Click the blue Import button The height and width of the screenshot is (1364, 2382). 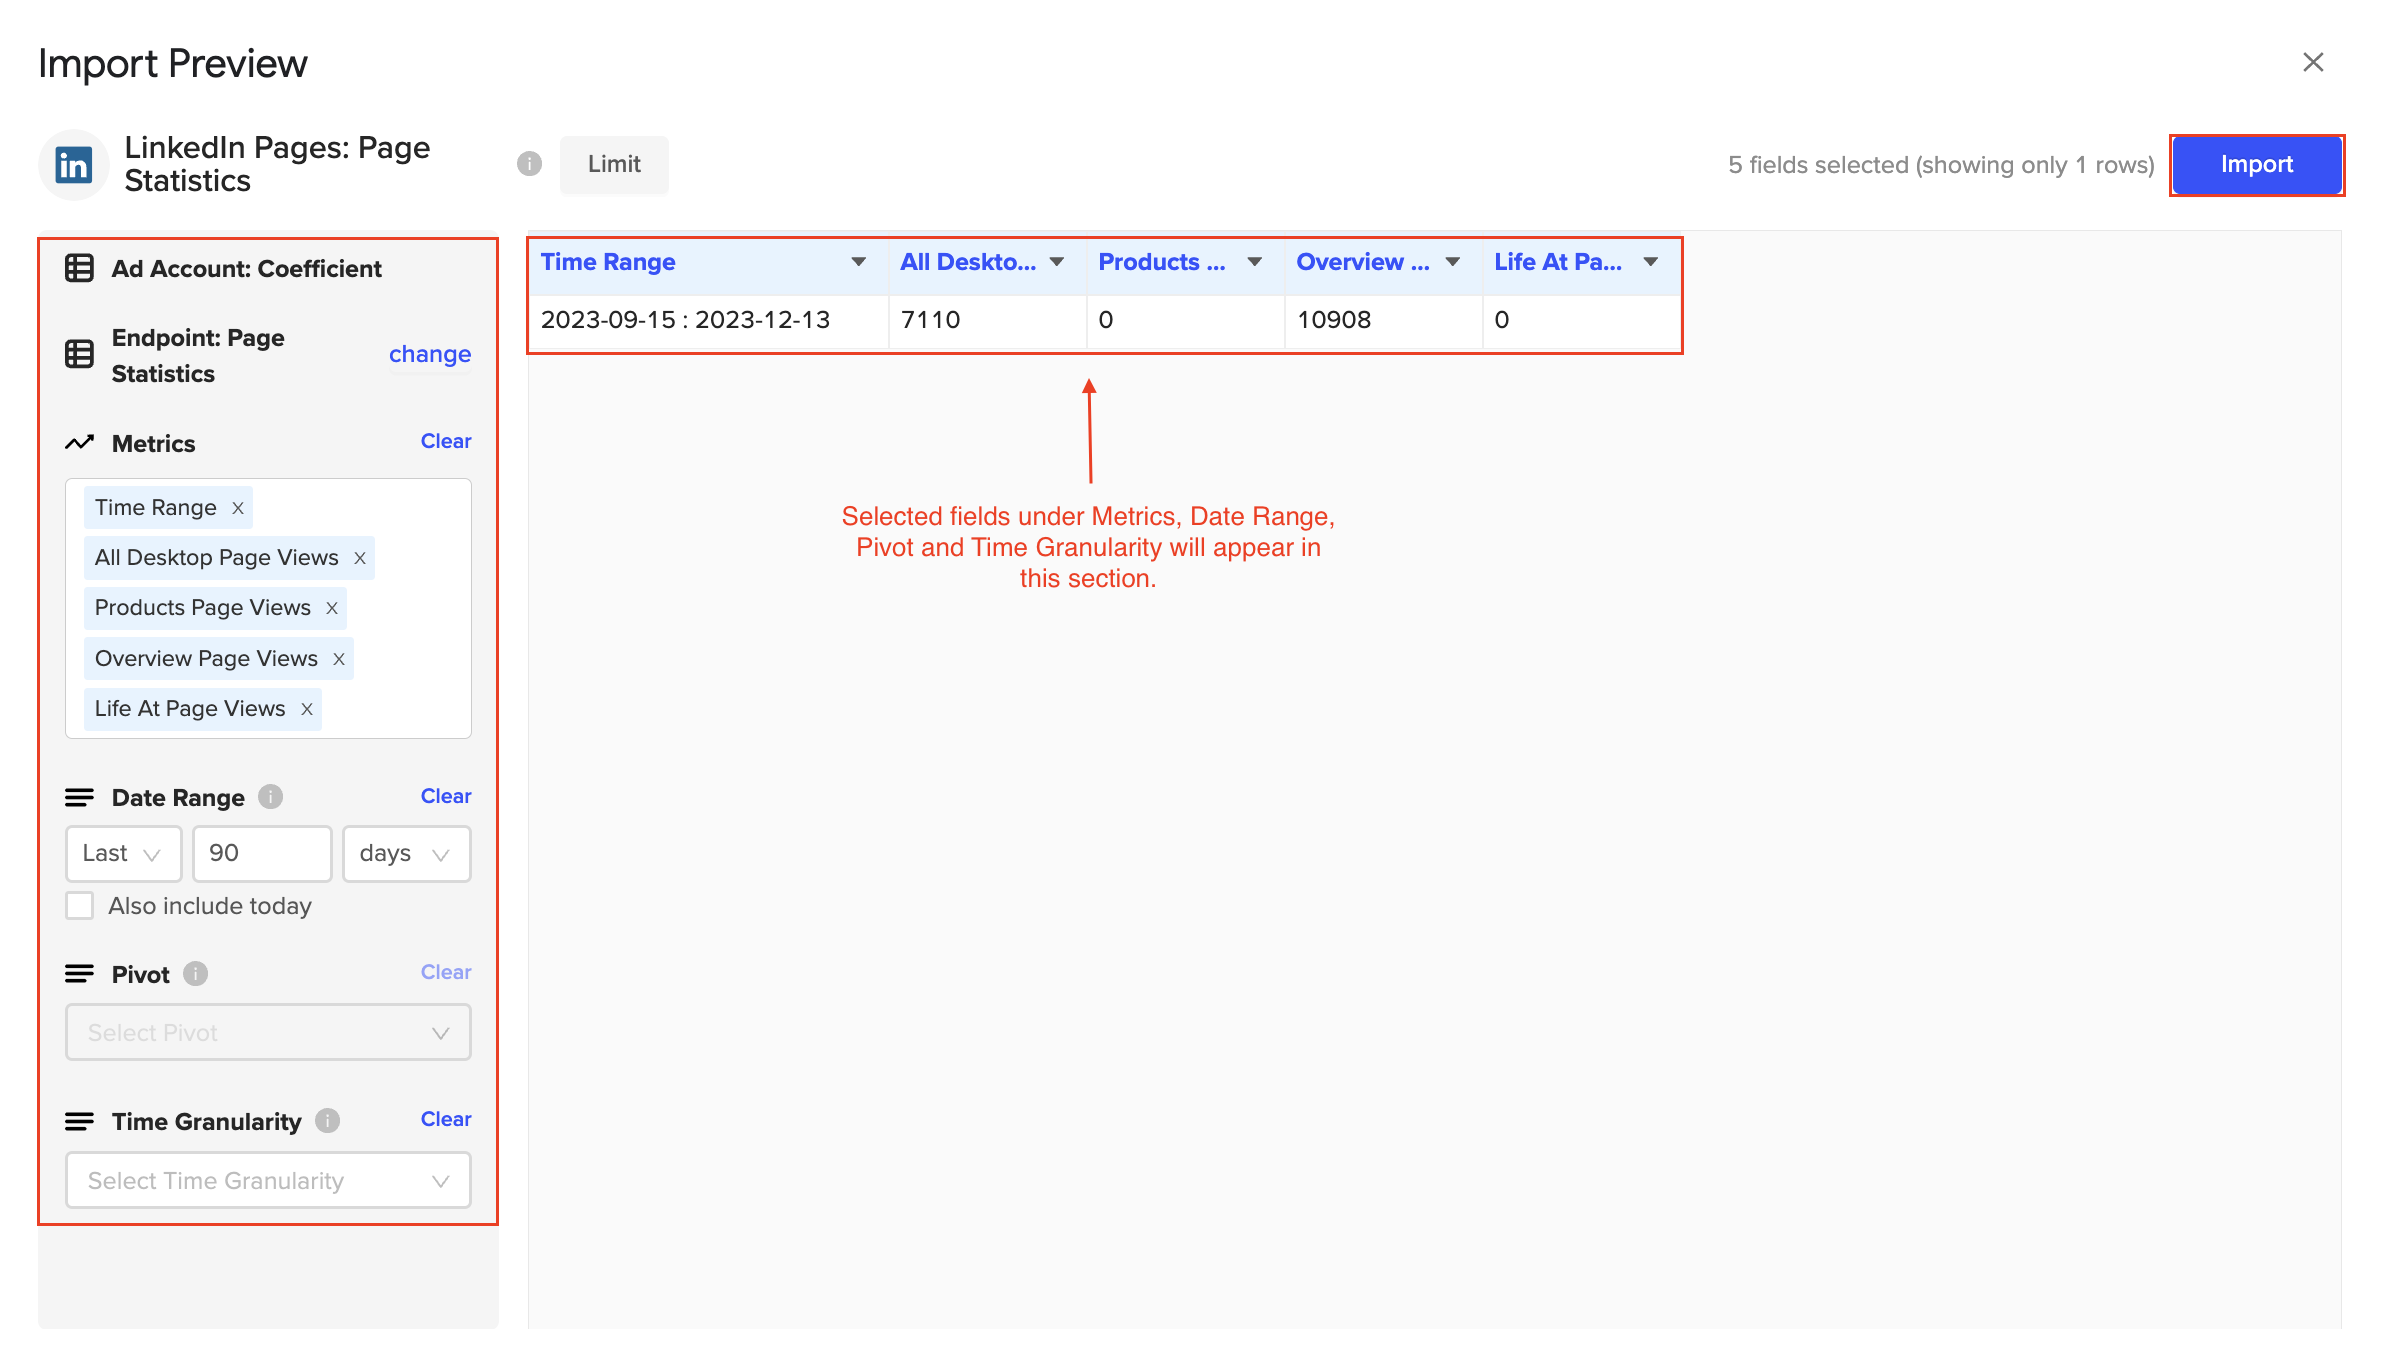click(x=2256, y=165)
